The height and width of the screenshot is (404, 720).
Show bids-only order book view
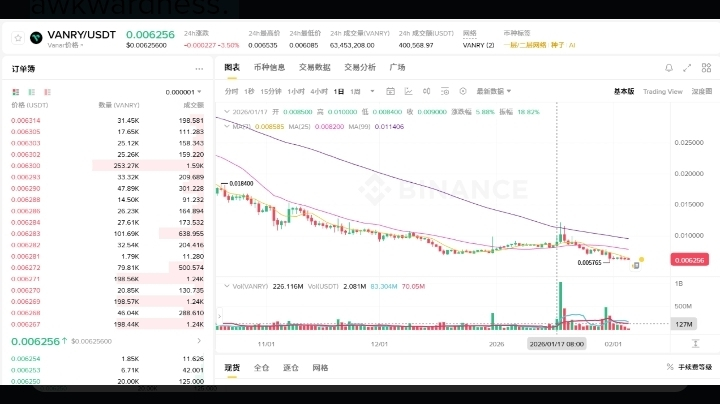[x=32, y=92]
